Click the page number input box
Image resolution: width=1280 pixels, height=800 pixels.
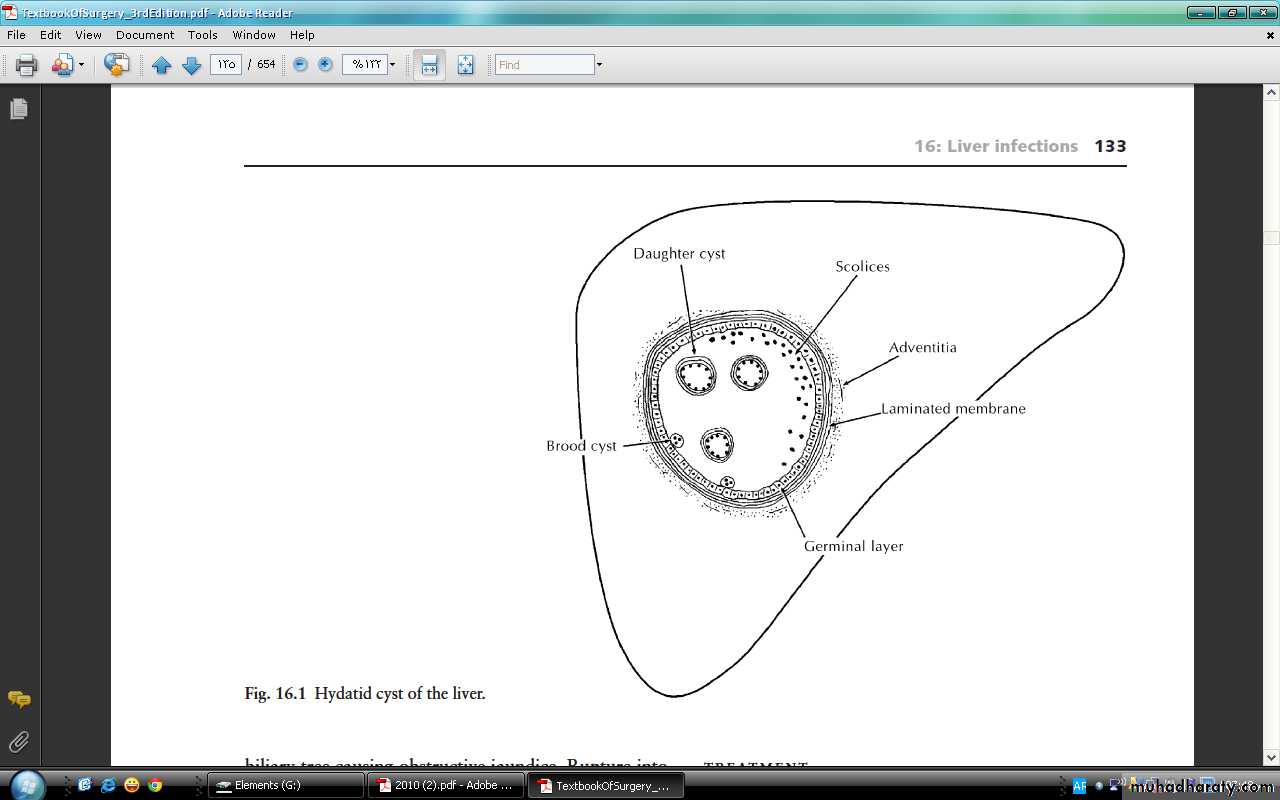pyautogui.click(x=226, y=65)
